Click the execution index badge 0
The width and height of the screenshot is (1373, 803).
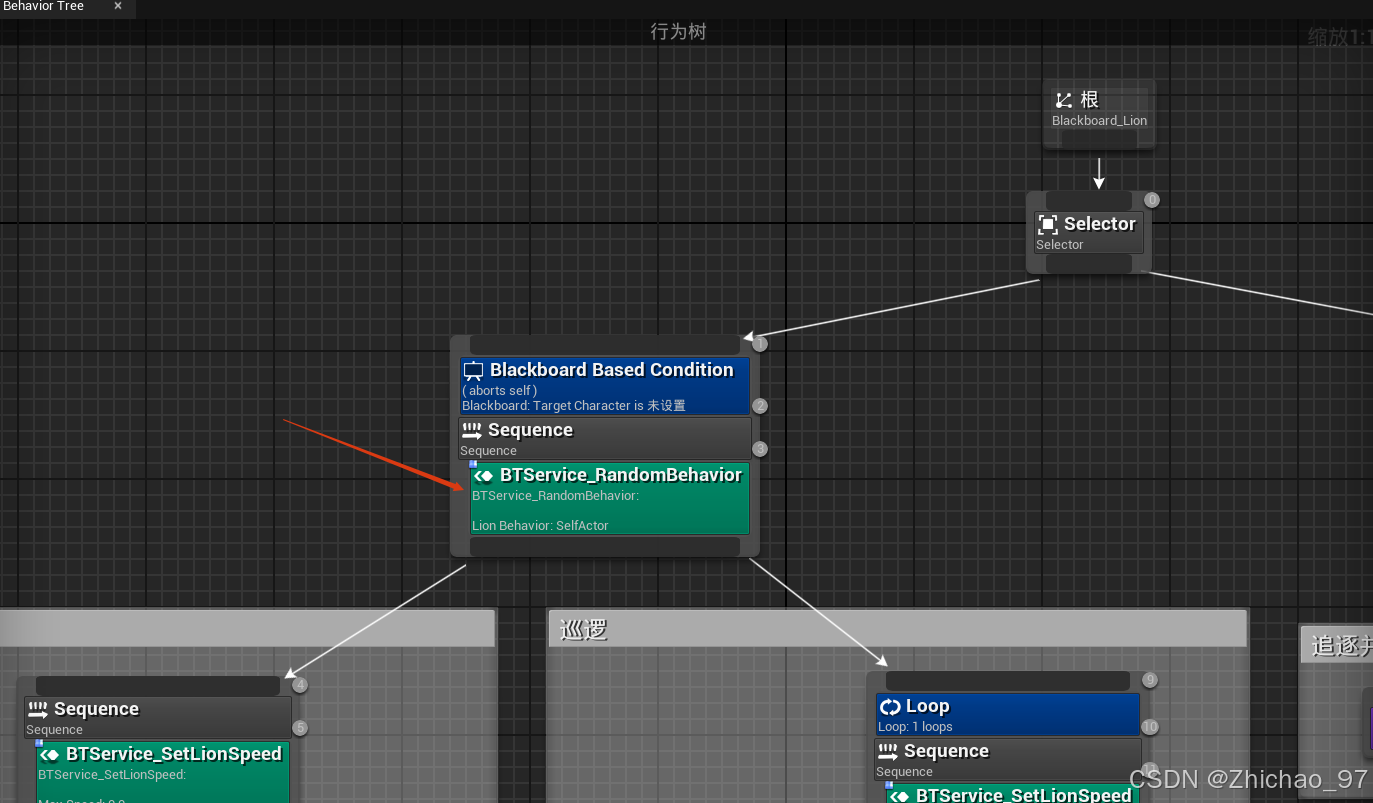coord(1152,200)
